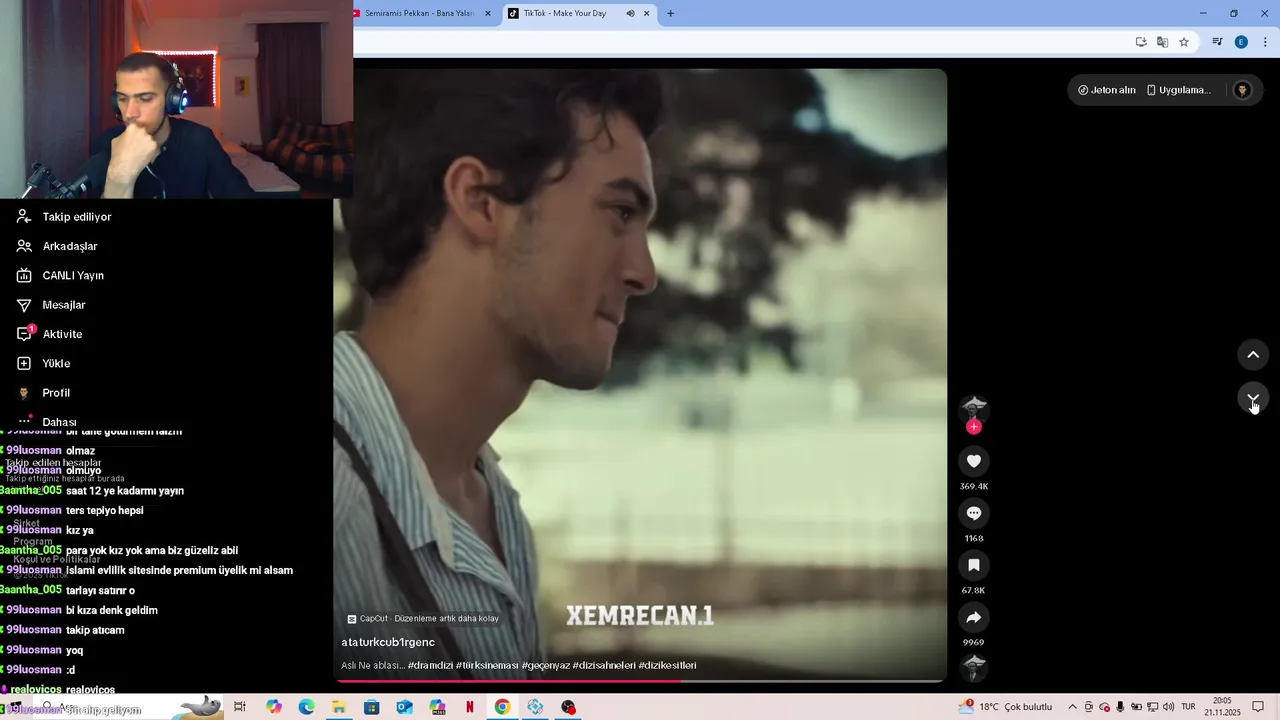Open Microsoft Store from the taskbar
1280x720 pixels.
[371, 707]
